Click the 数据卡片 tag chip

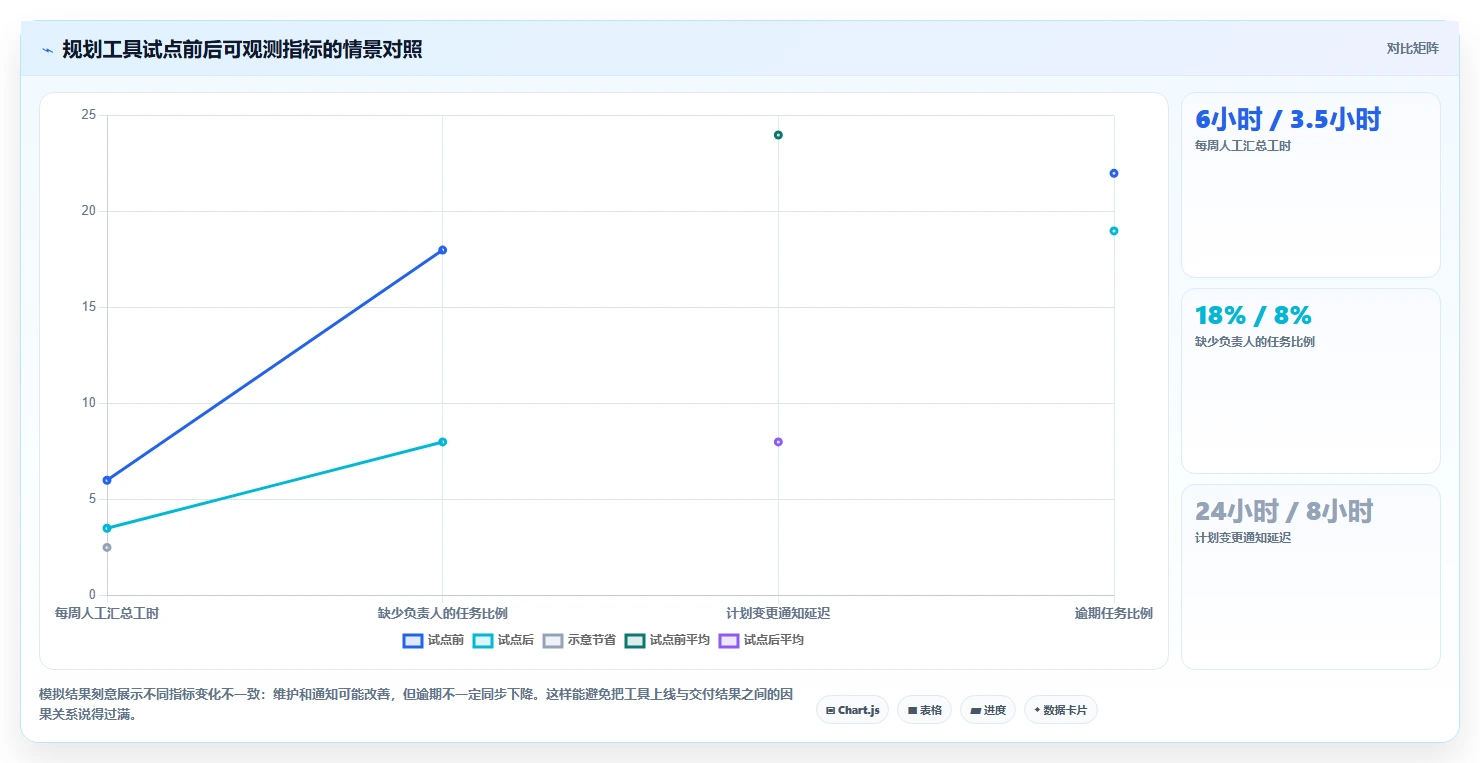1061,710
